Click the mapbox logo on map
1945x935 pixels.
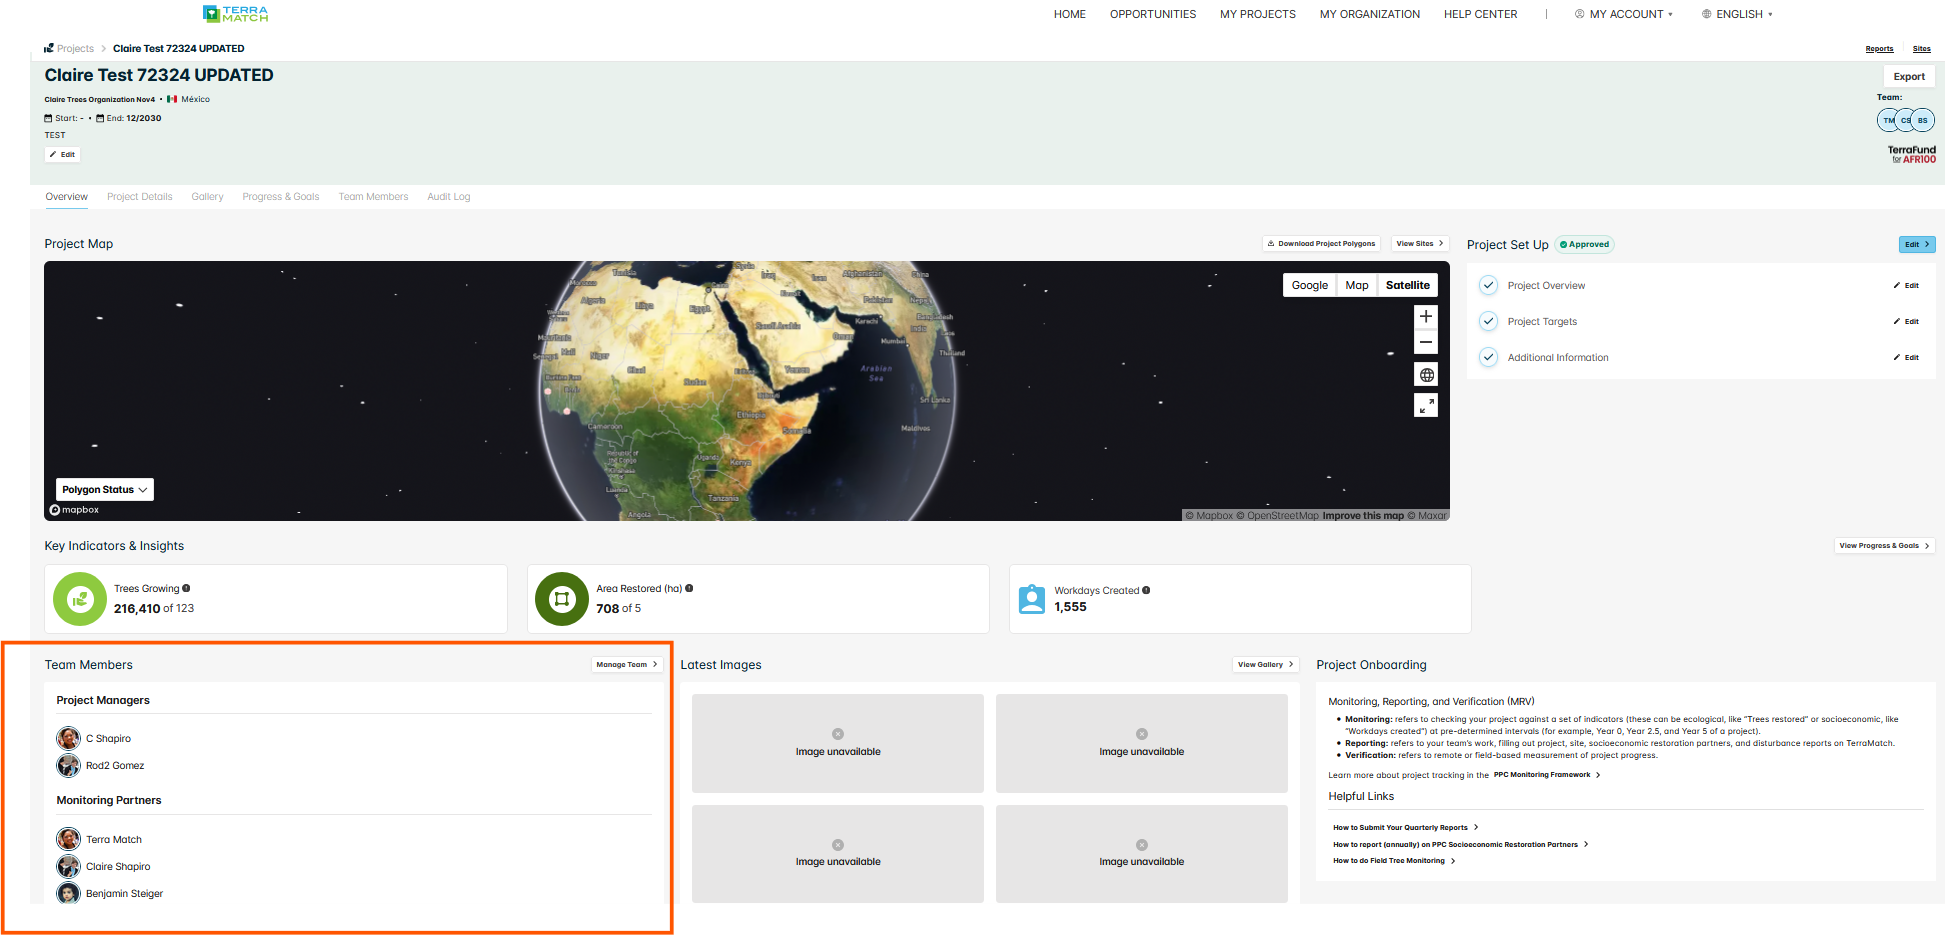tap(74, 510)
